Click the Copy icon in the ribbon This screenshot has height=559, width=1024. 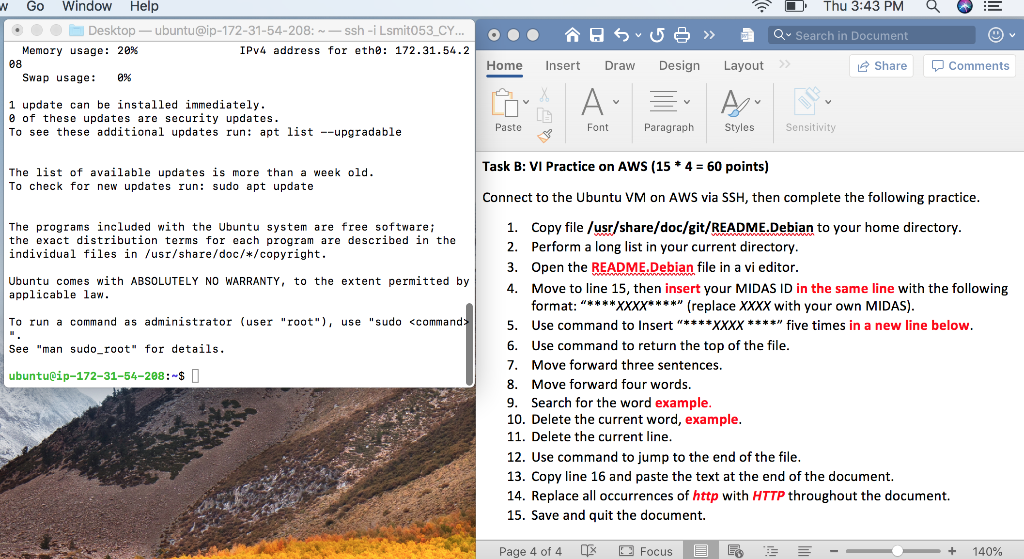click(544, 116)
